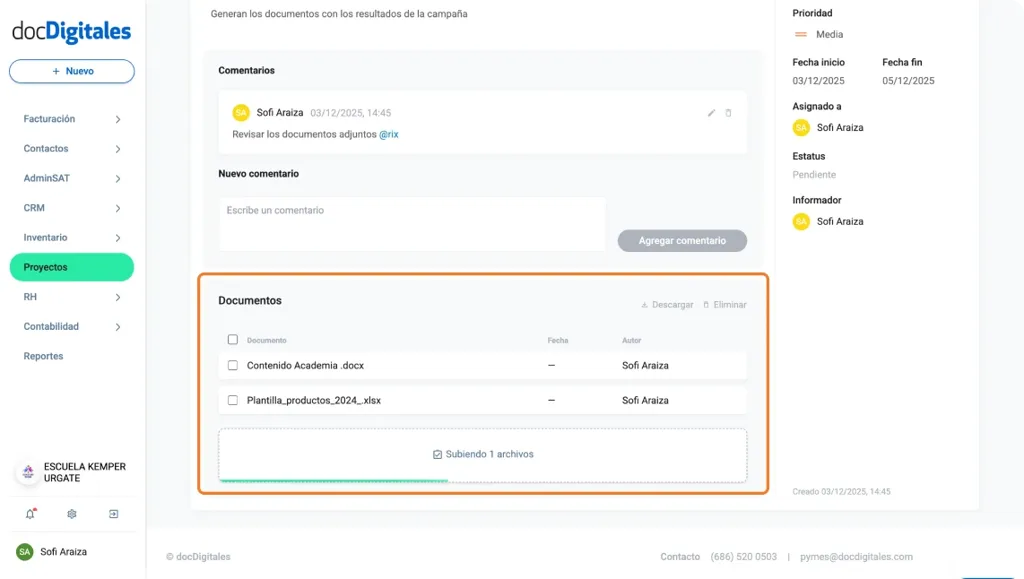Click the logout icon near the gear
The image size is (1024, 579).
[x=113, y=513]
